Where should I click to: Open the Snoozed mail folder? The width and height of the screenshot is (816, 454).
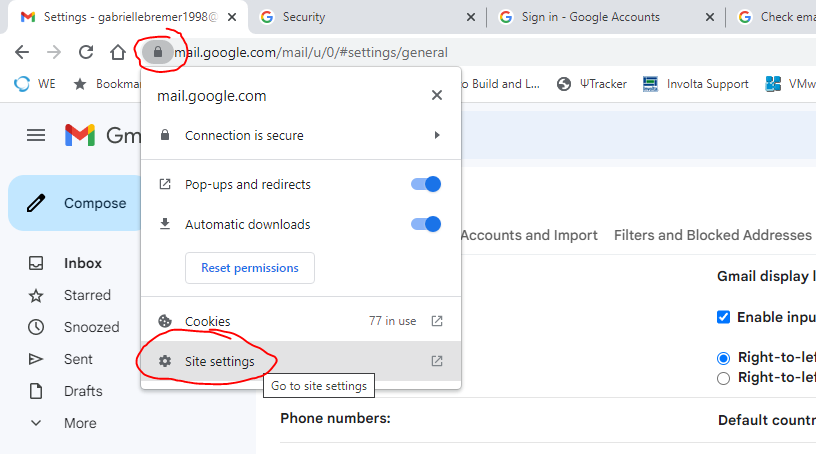(x=91, y=327)
